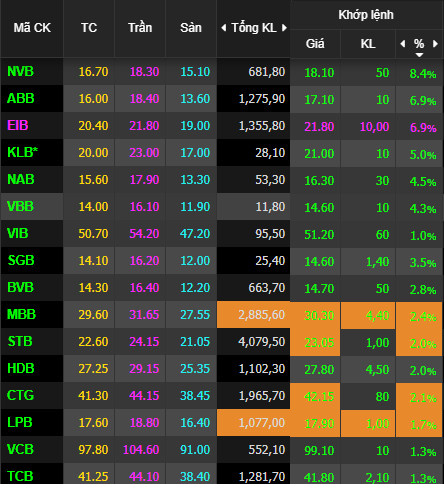Click EIB matched price 21.80 in Giá
Viewport: 444px width, 484px height.
click(319, 127)
